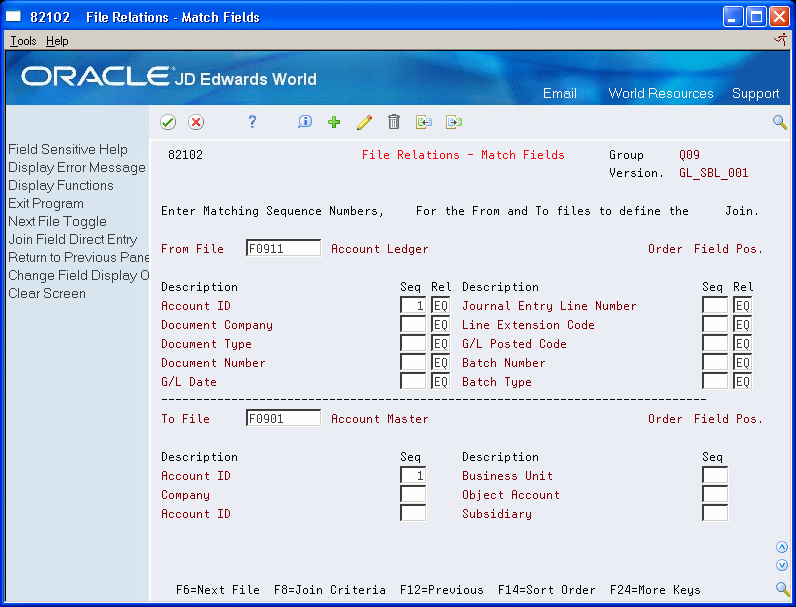Open the blue question mark help icon
The image size is (796, 607).
point(252,122)
